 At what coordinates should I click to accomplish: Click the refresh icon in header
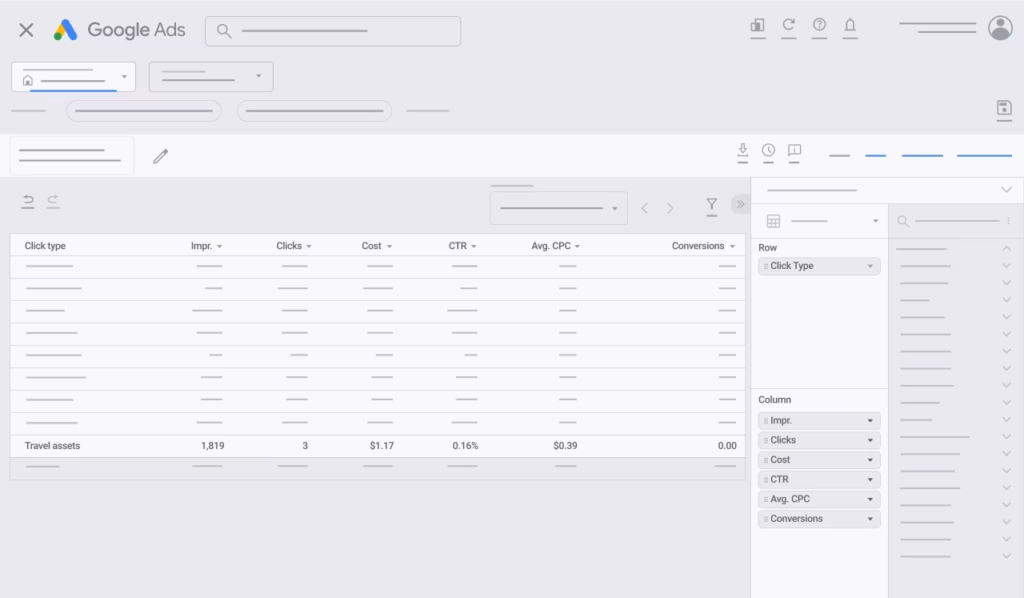788,26
